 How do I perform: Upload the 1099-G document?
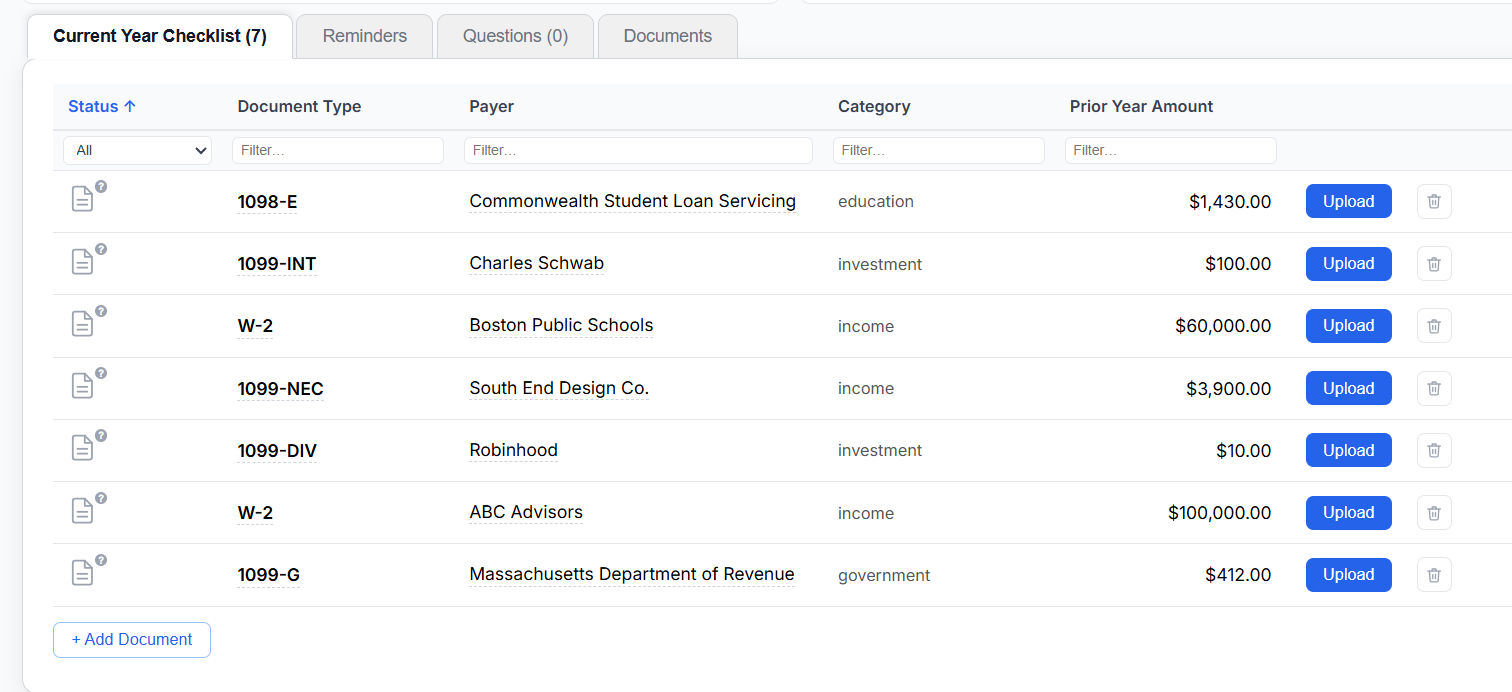click(x=1349, y=575)
